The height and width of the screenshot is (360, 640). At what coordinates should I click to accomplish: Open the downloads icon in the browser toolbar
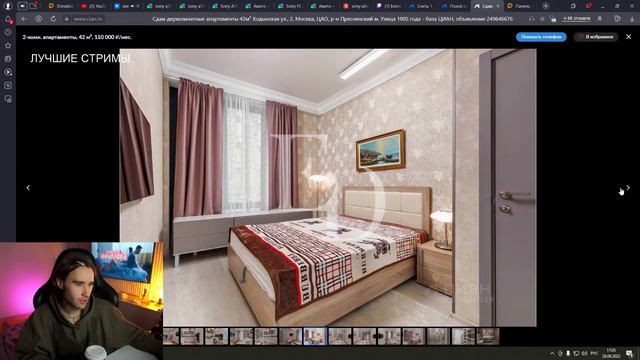tap(633, 19)
